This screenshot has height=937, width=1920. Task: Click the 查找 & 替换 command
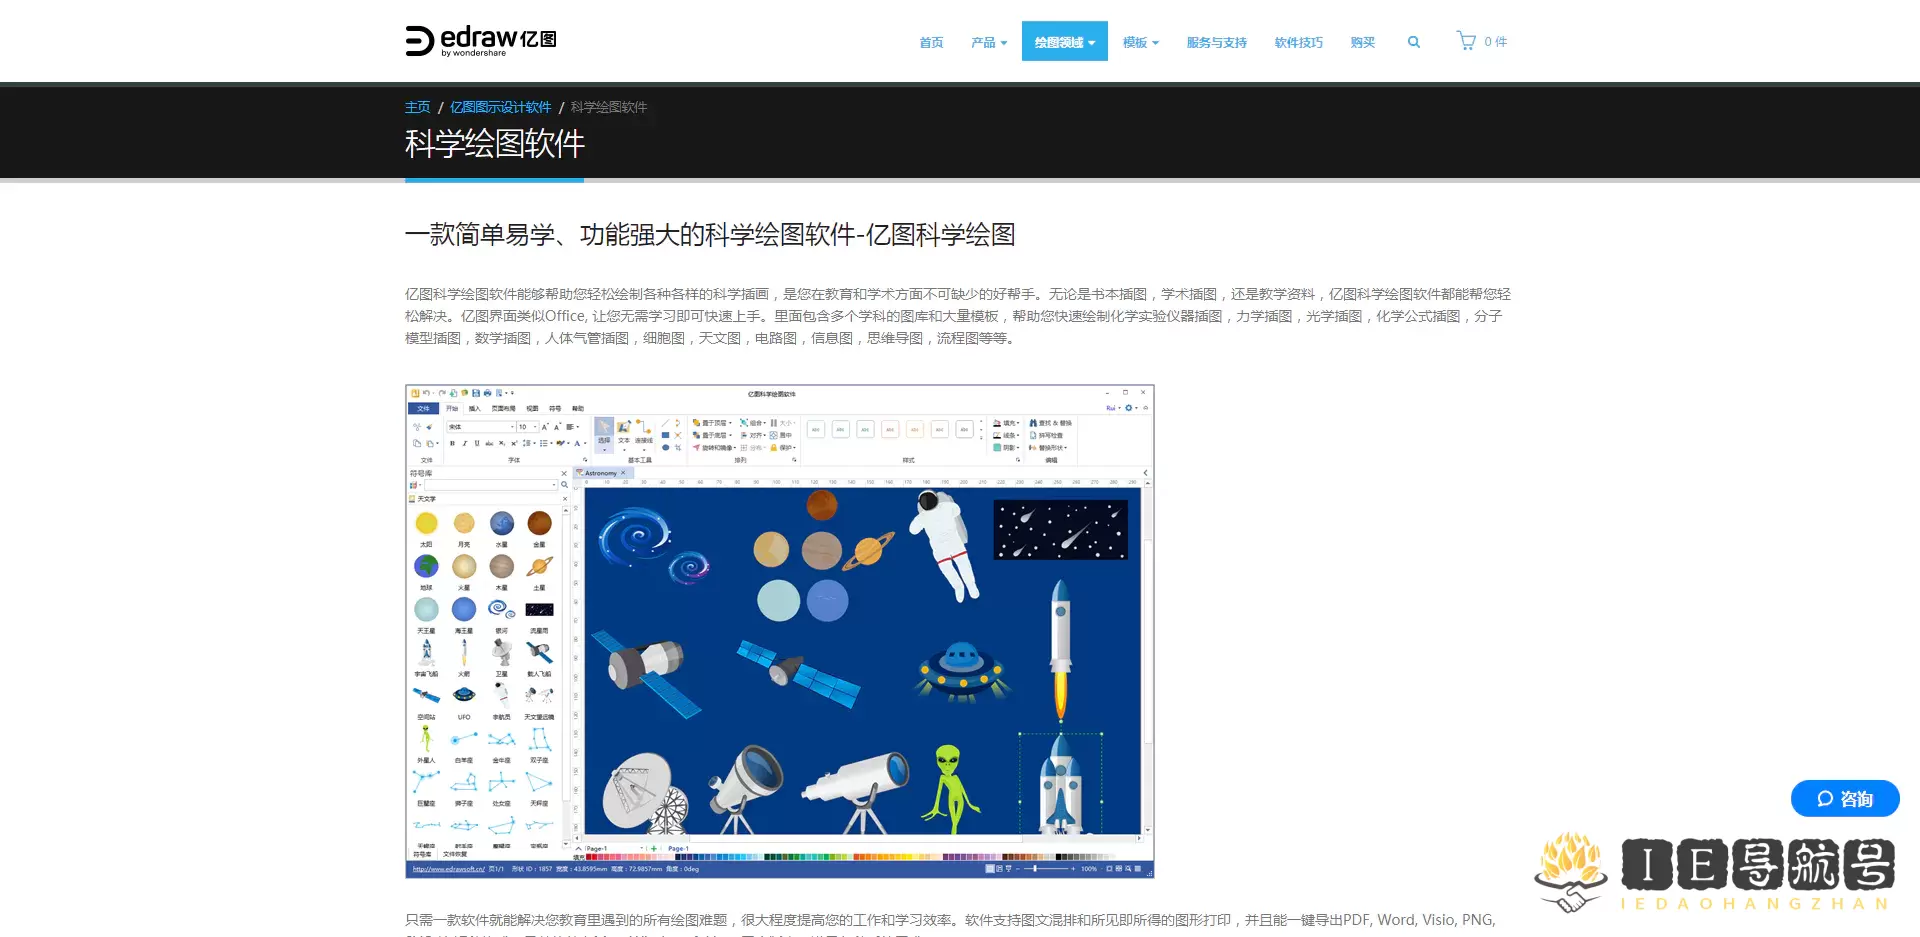1050,423
